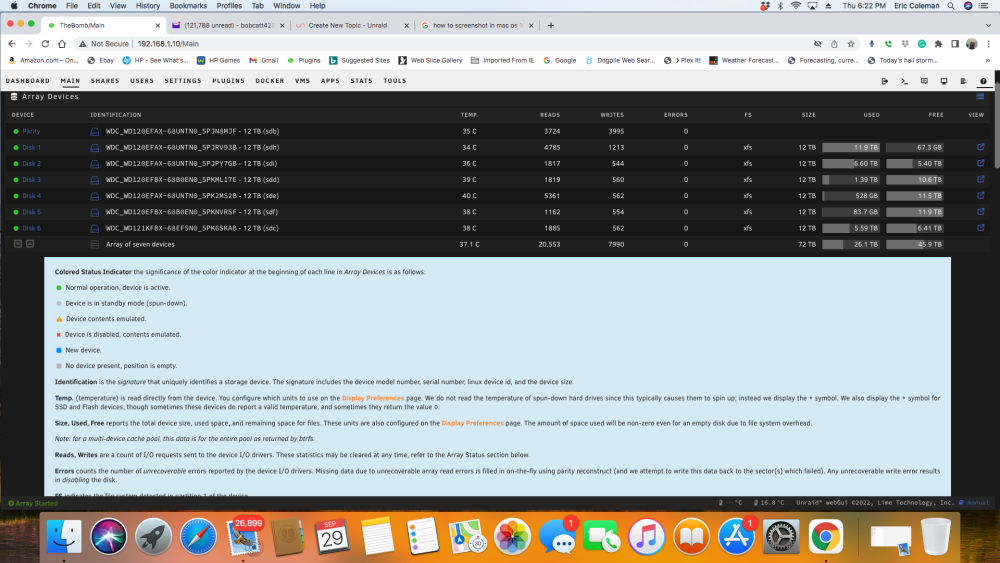Open the log icon in Unraid header

tap(964, 81)
